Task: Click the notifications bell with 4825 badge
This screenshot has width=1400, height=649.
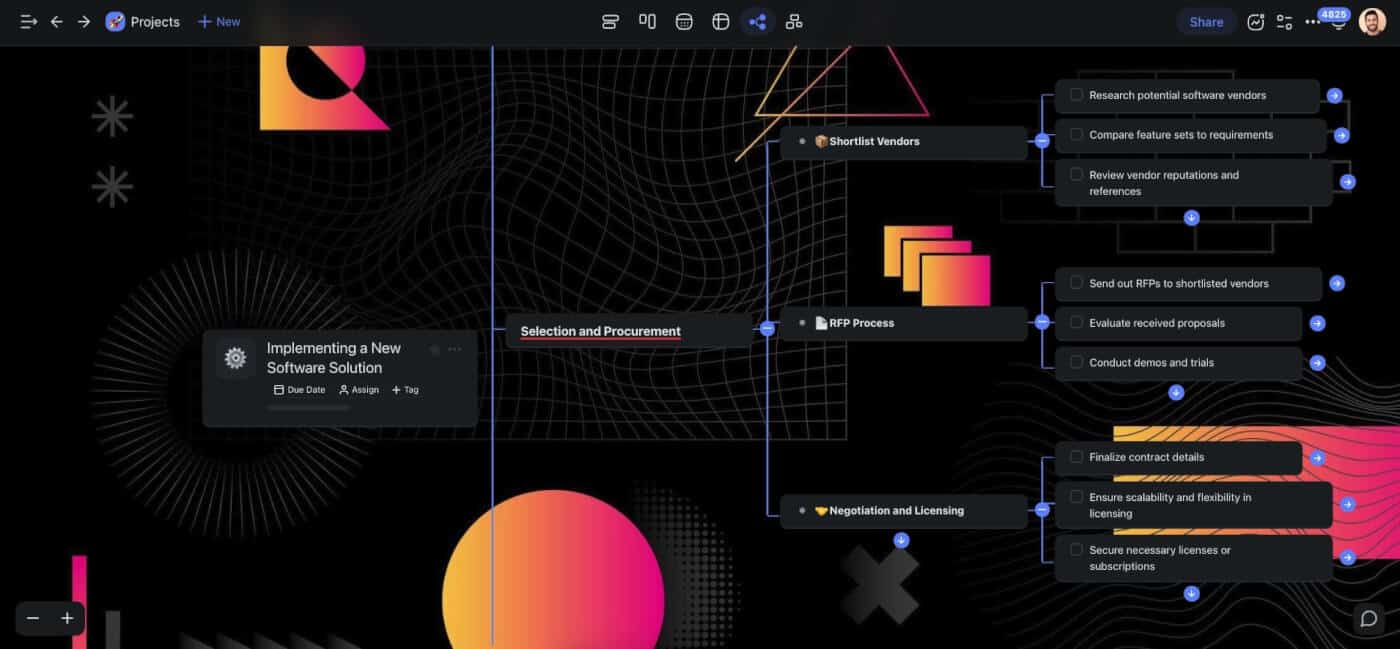Action: tap(1339, 22)
